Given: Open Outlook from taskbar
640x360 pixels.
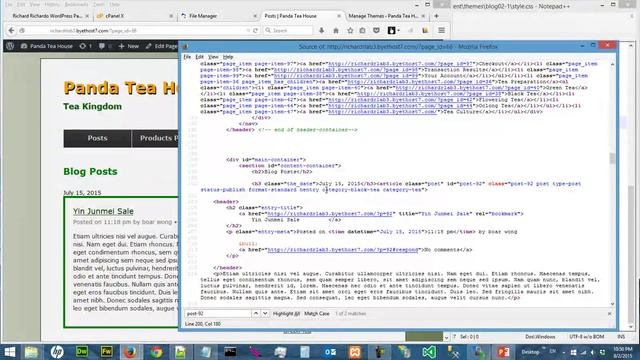Looking at the screenshot, I should [330, 352].
